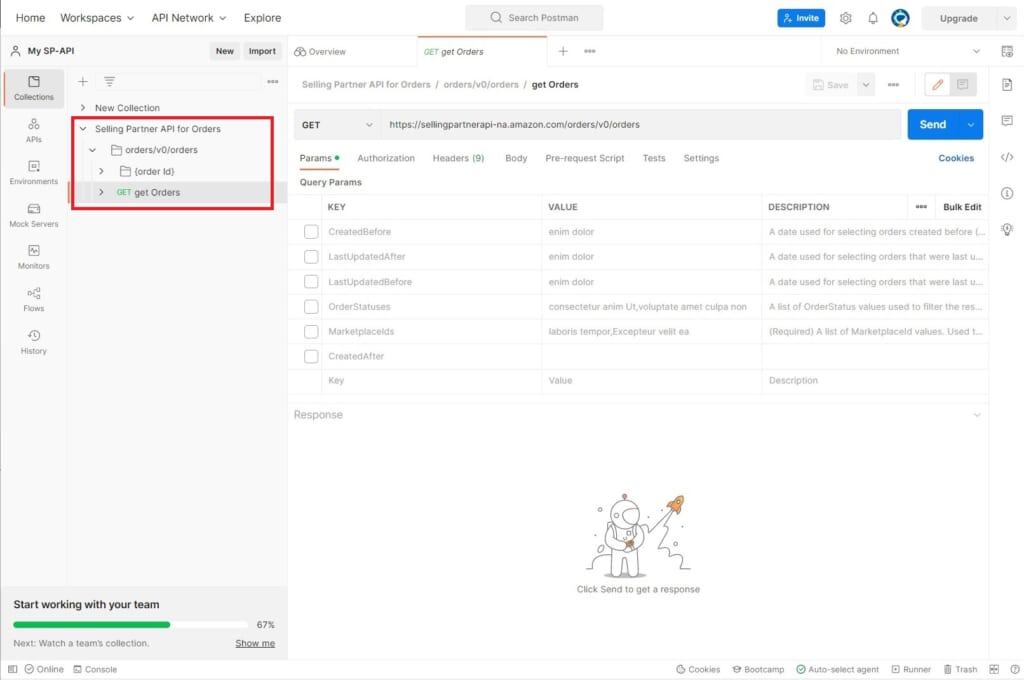The image size is (1024, 680).
Task: Open the Workspaces dropdown menu
Action: coord(97,18)
